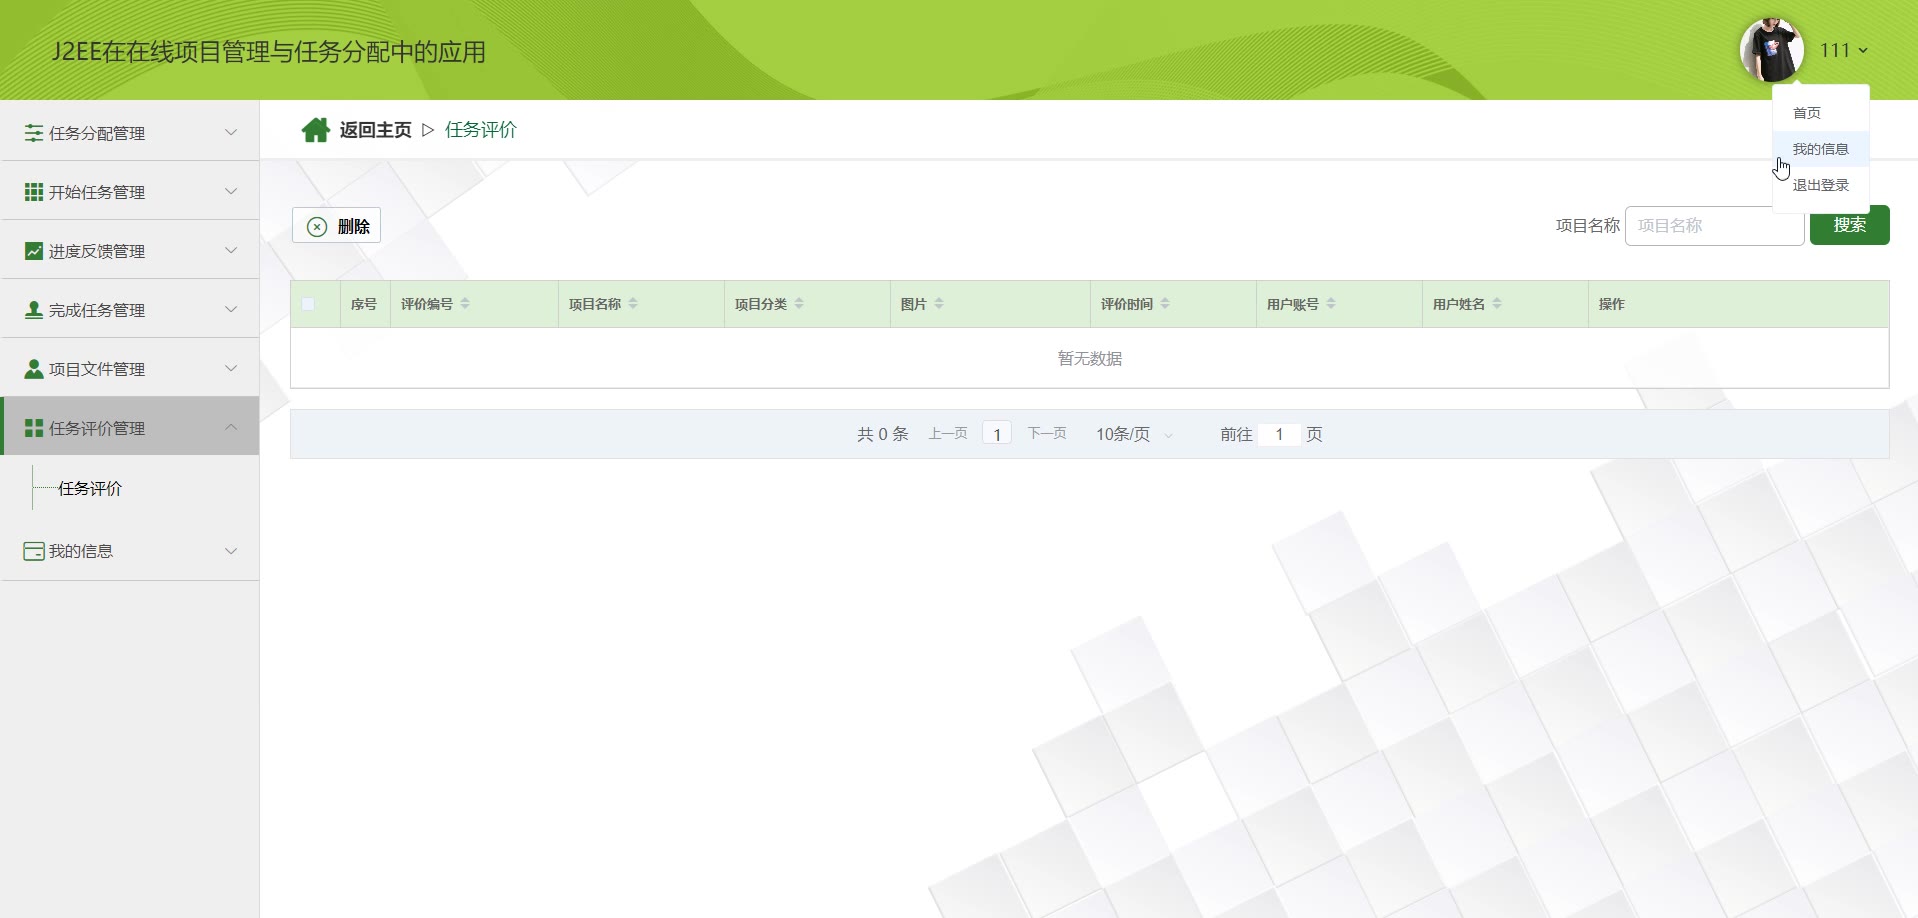Viewport: 1918px width, 918px height.
Task: Click the 暂无数据 empty table text
Action: (x=1090, y=358)
